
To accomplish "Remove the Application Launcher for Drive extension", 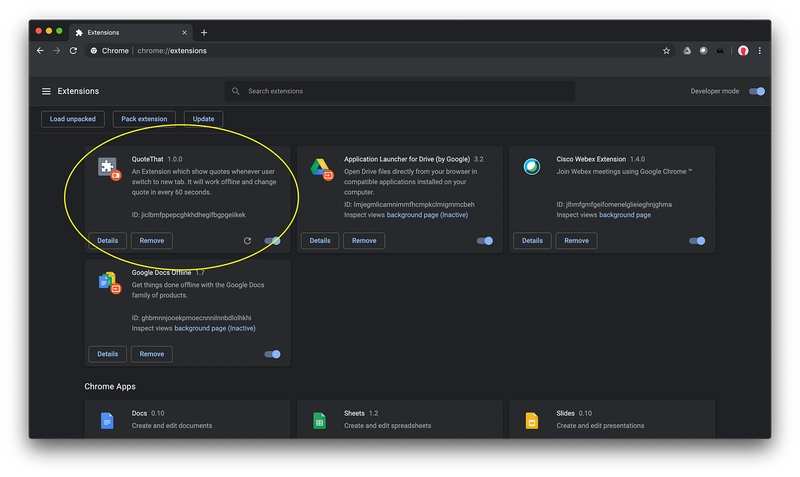I will tap(364, 241).
